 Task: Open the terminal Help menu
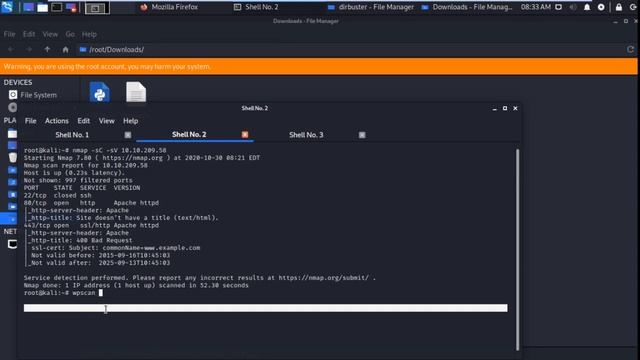pos(130,121)
